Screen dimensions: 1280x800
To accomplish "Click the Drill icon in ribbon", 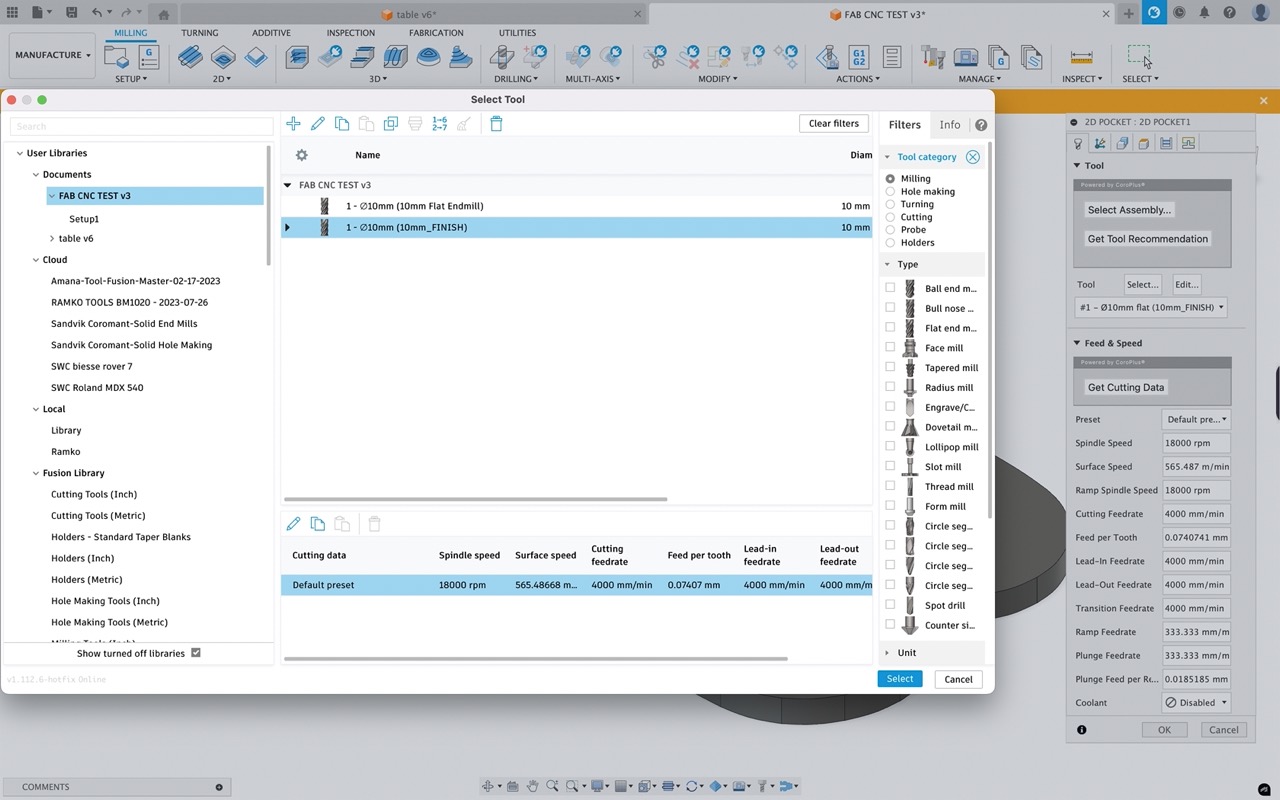I will (x=504, y=57).
